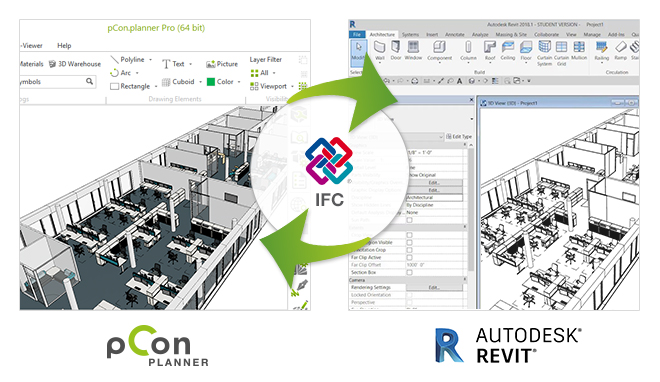The image size is (660, 382).
Task: Expand the Polyline dropdown arrow
Action: point(151,60)
